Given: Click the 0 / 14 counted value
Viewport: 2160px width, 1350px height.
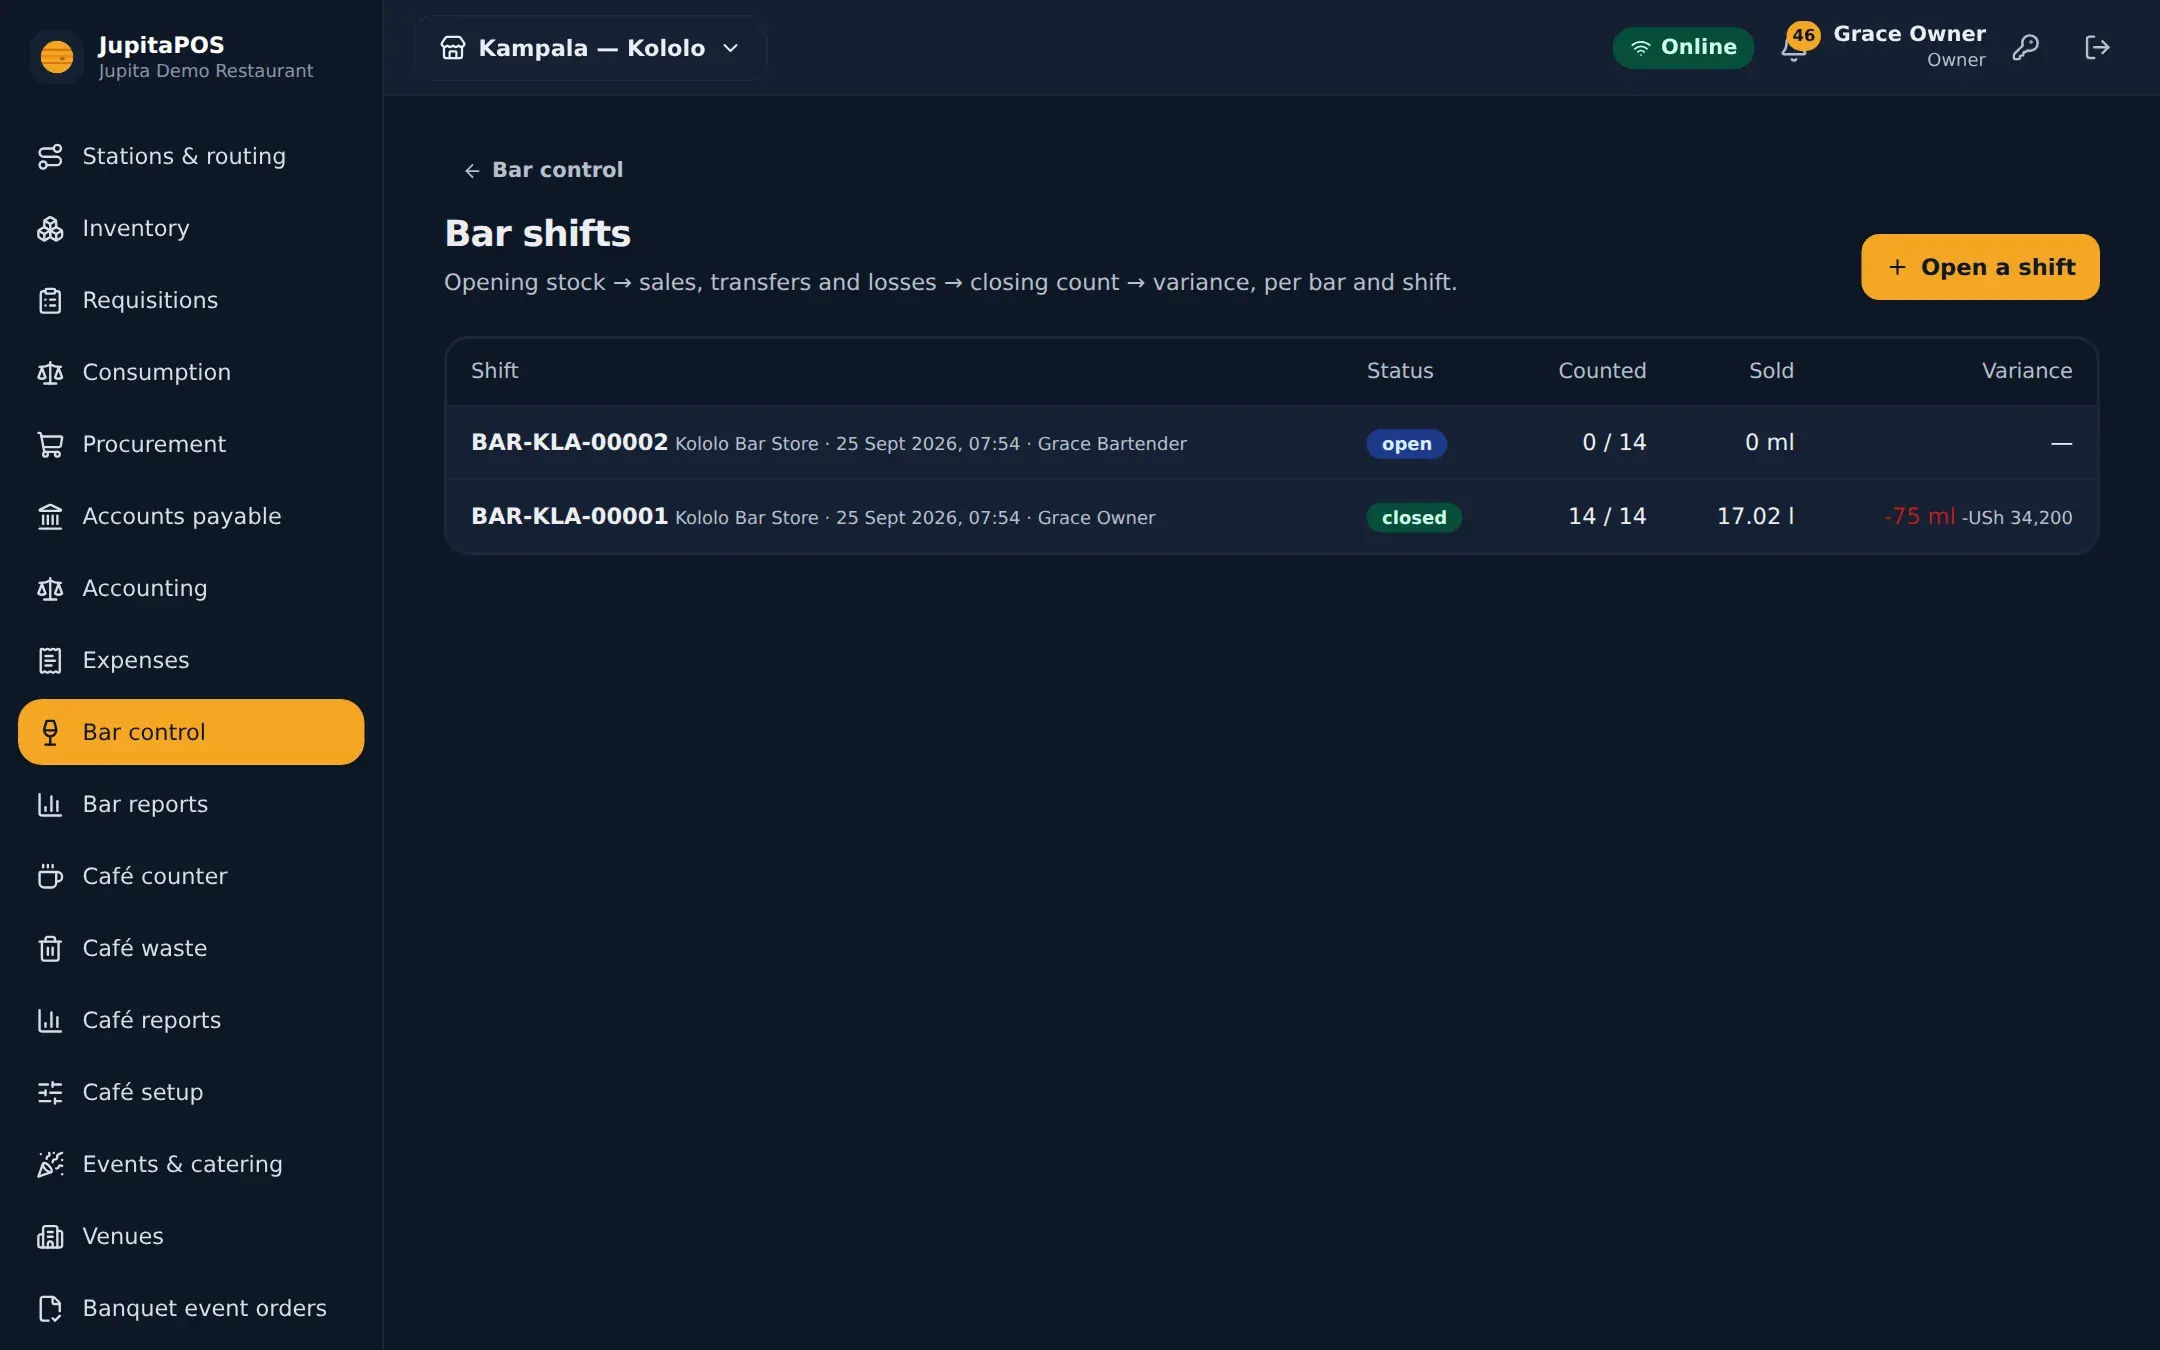Looking at the screenshot, I should pyautogui.click(x=1614, y=442).
